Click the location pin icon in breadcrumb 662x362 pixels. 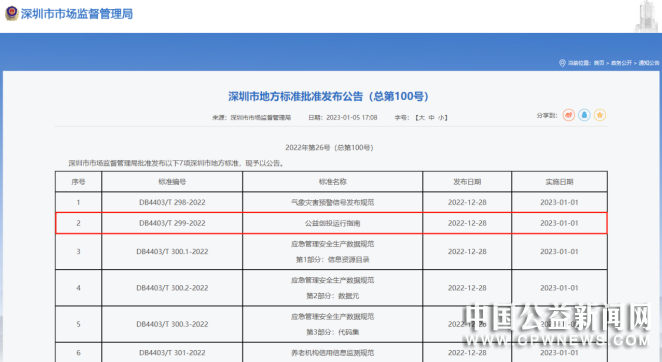[x=562, y=63]
